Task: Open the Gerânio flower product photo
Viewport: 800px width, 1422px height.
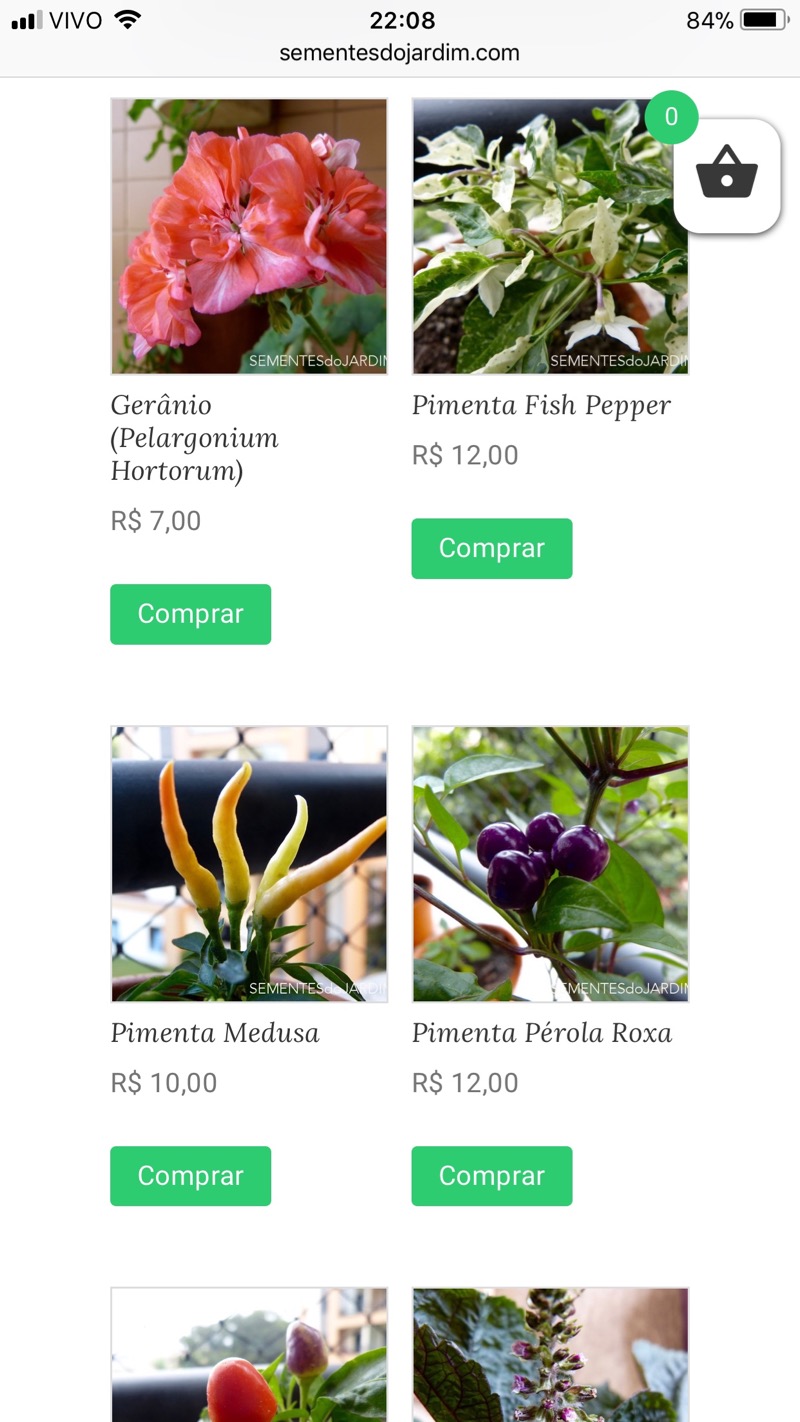Action: pyautogui.click(x=249, y=236)
